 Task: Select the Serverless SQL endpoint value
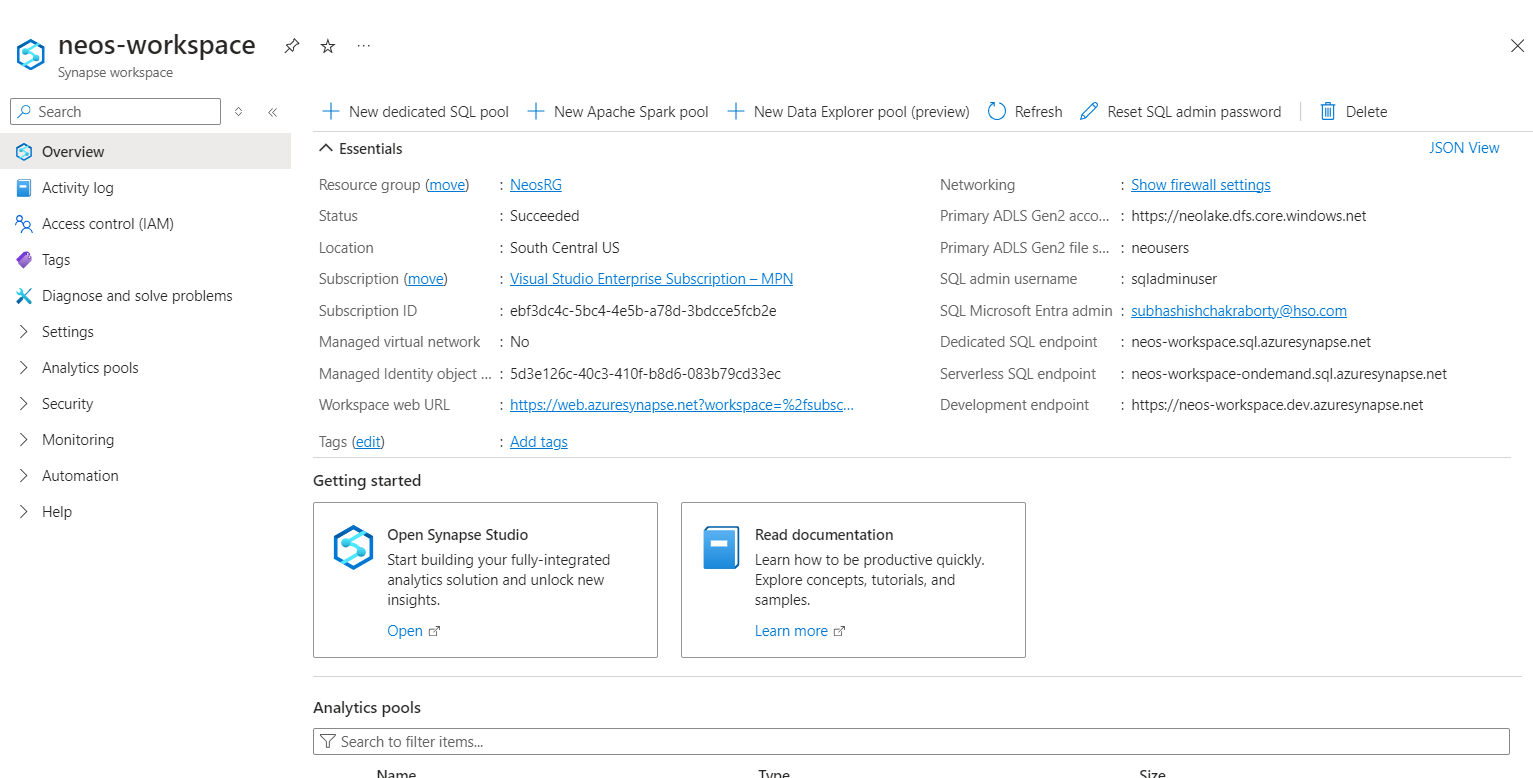(1289, 374)
